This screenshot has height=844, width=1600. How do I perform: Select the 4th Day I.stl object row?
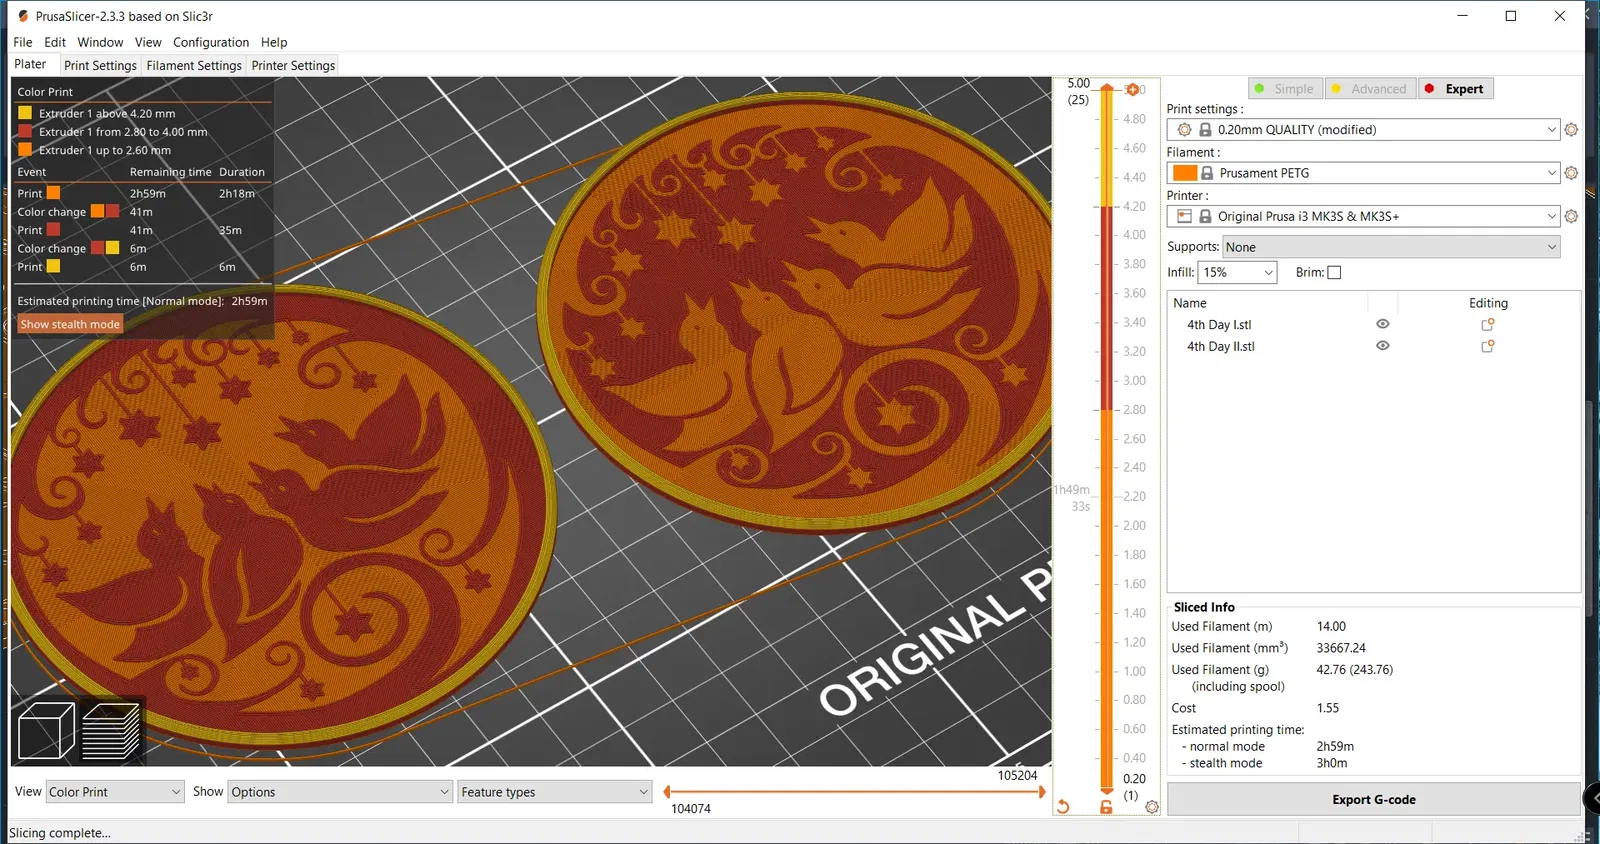[1373, 325]
